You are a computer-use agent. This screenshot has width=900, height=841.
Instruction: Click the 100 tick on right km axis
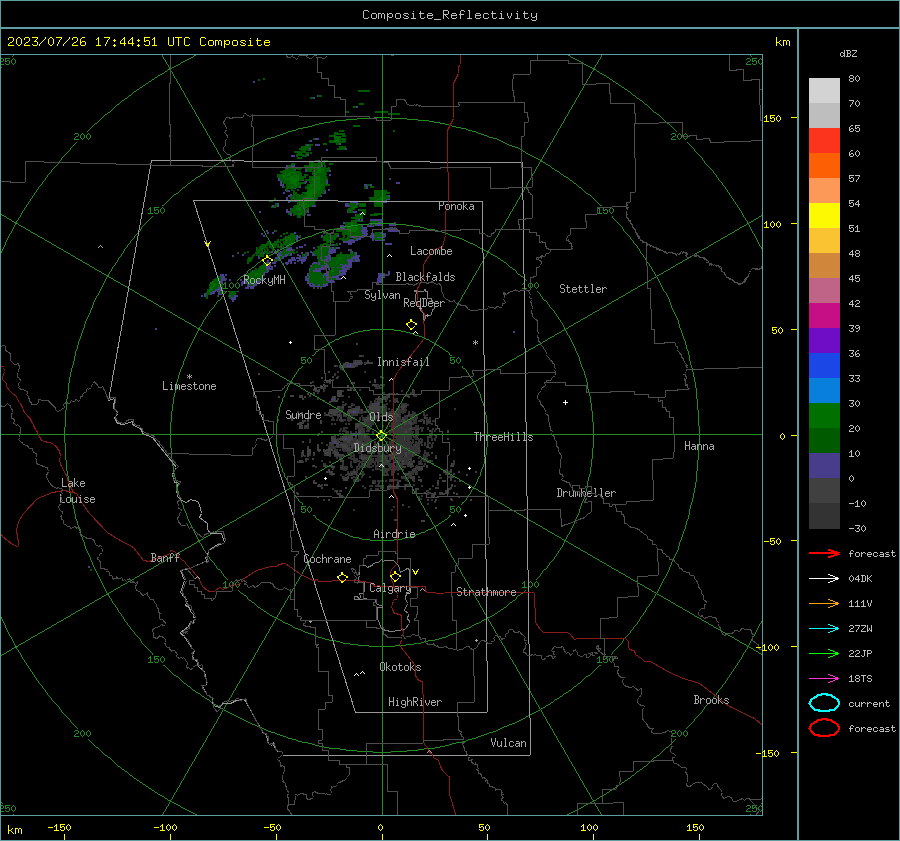pos(772,224)
